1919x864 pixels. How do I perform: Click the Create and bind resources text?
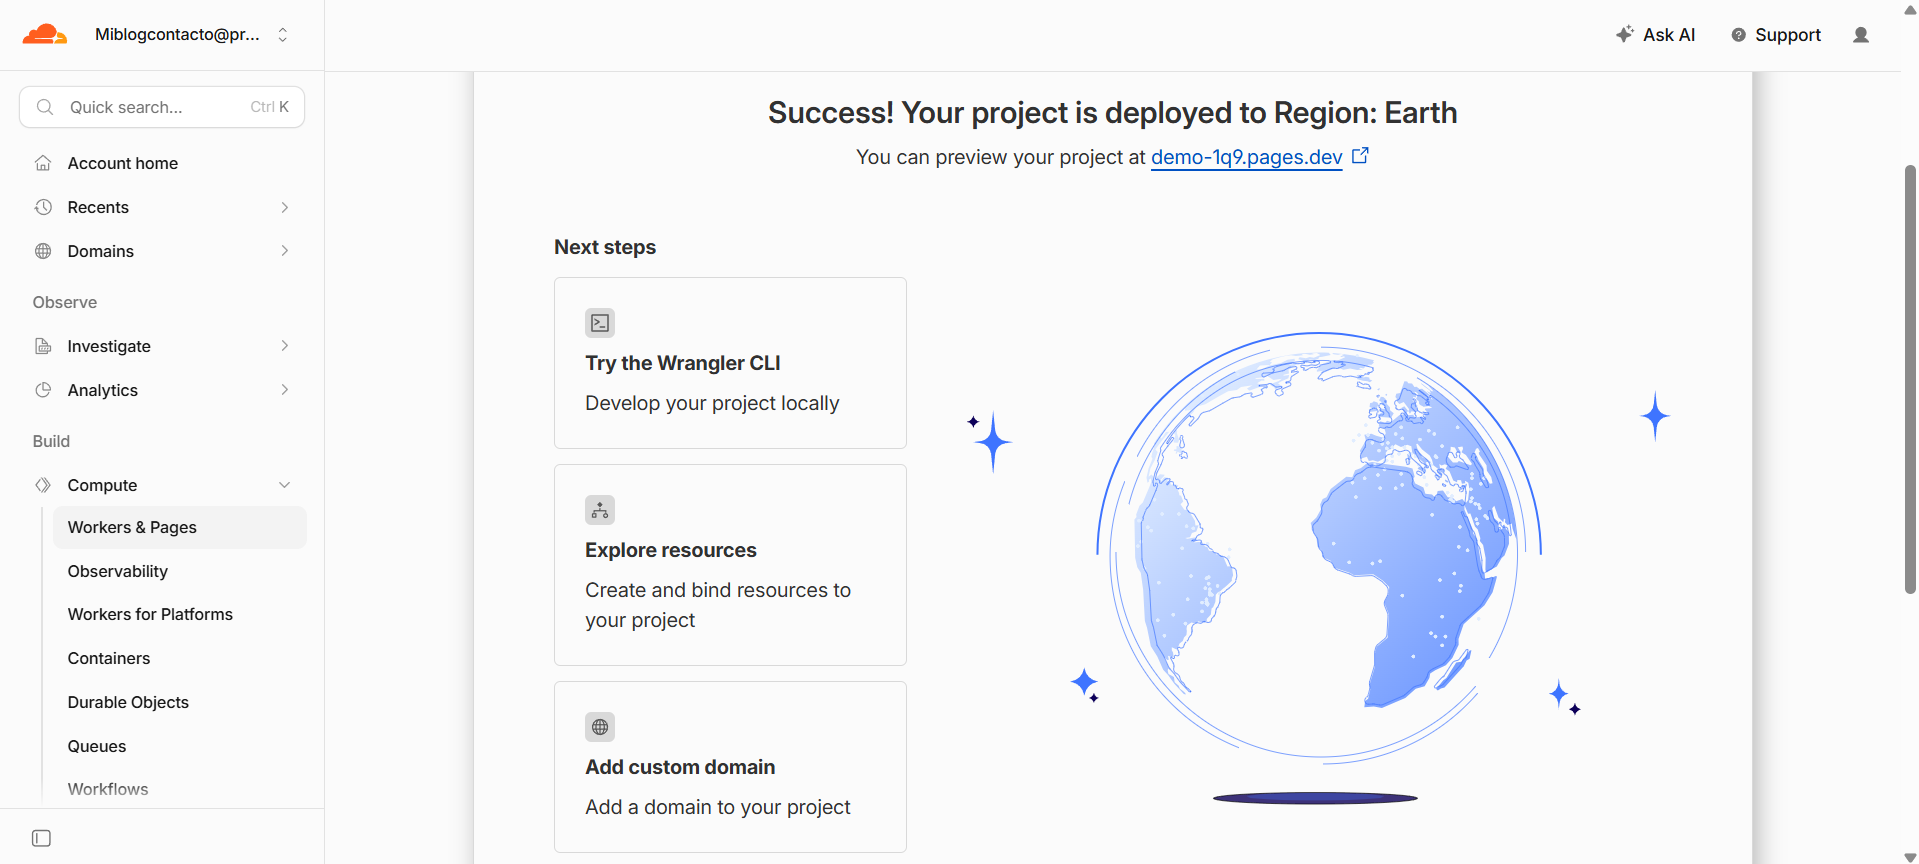point(718,605)
